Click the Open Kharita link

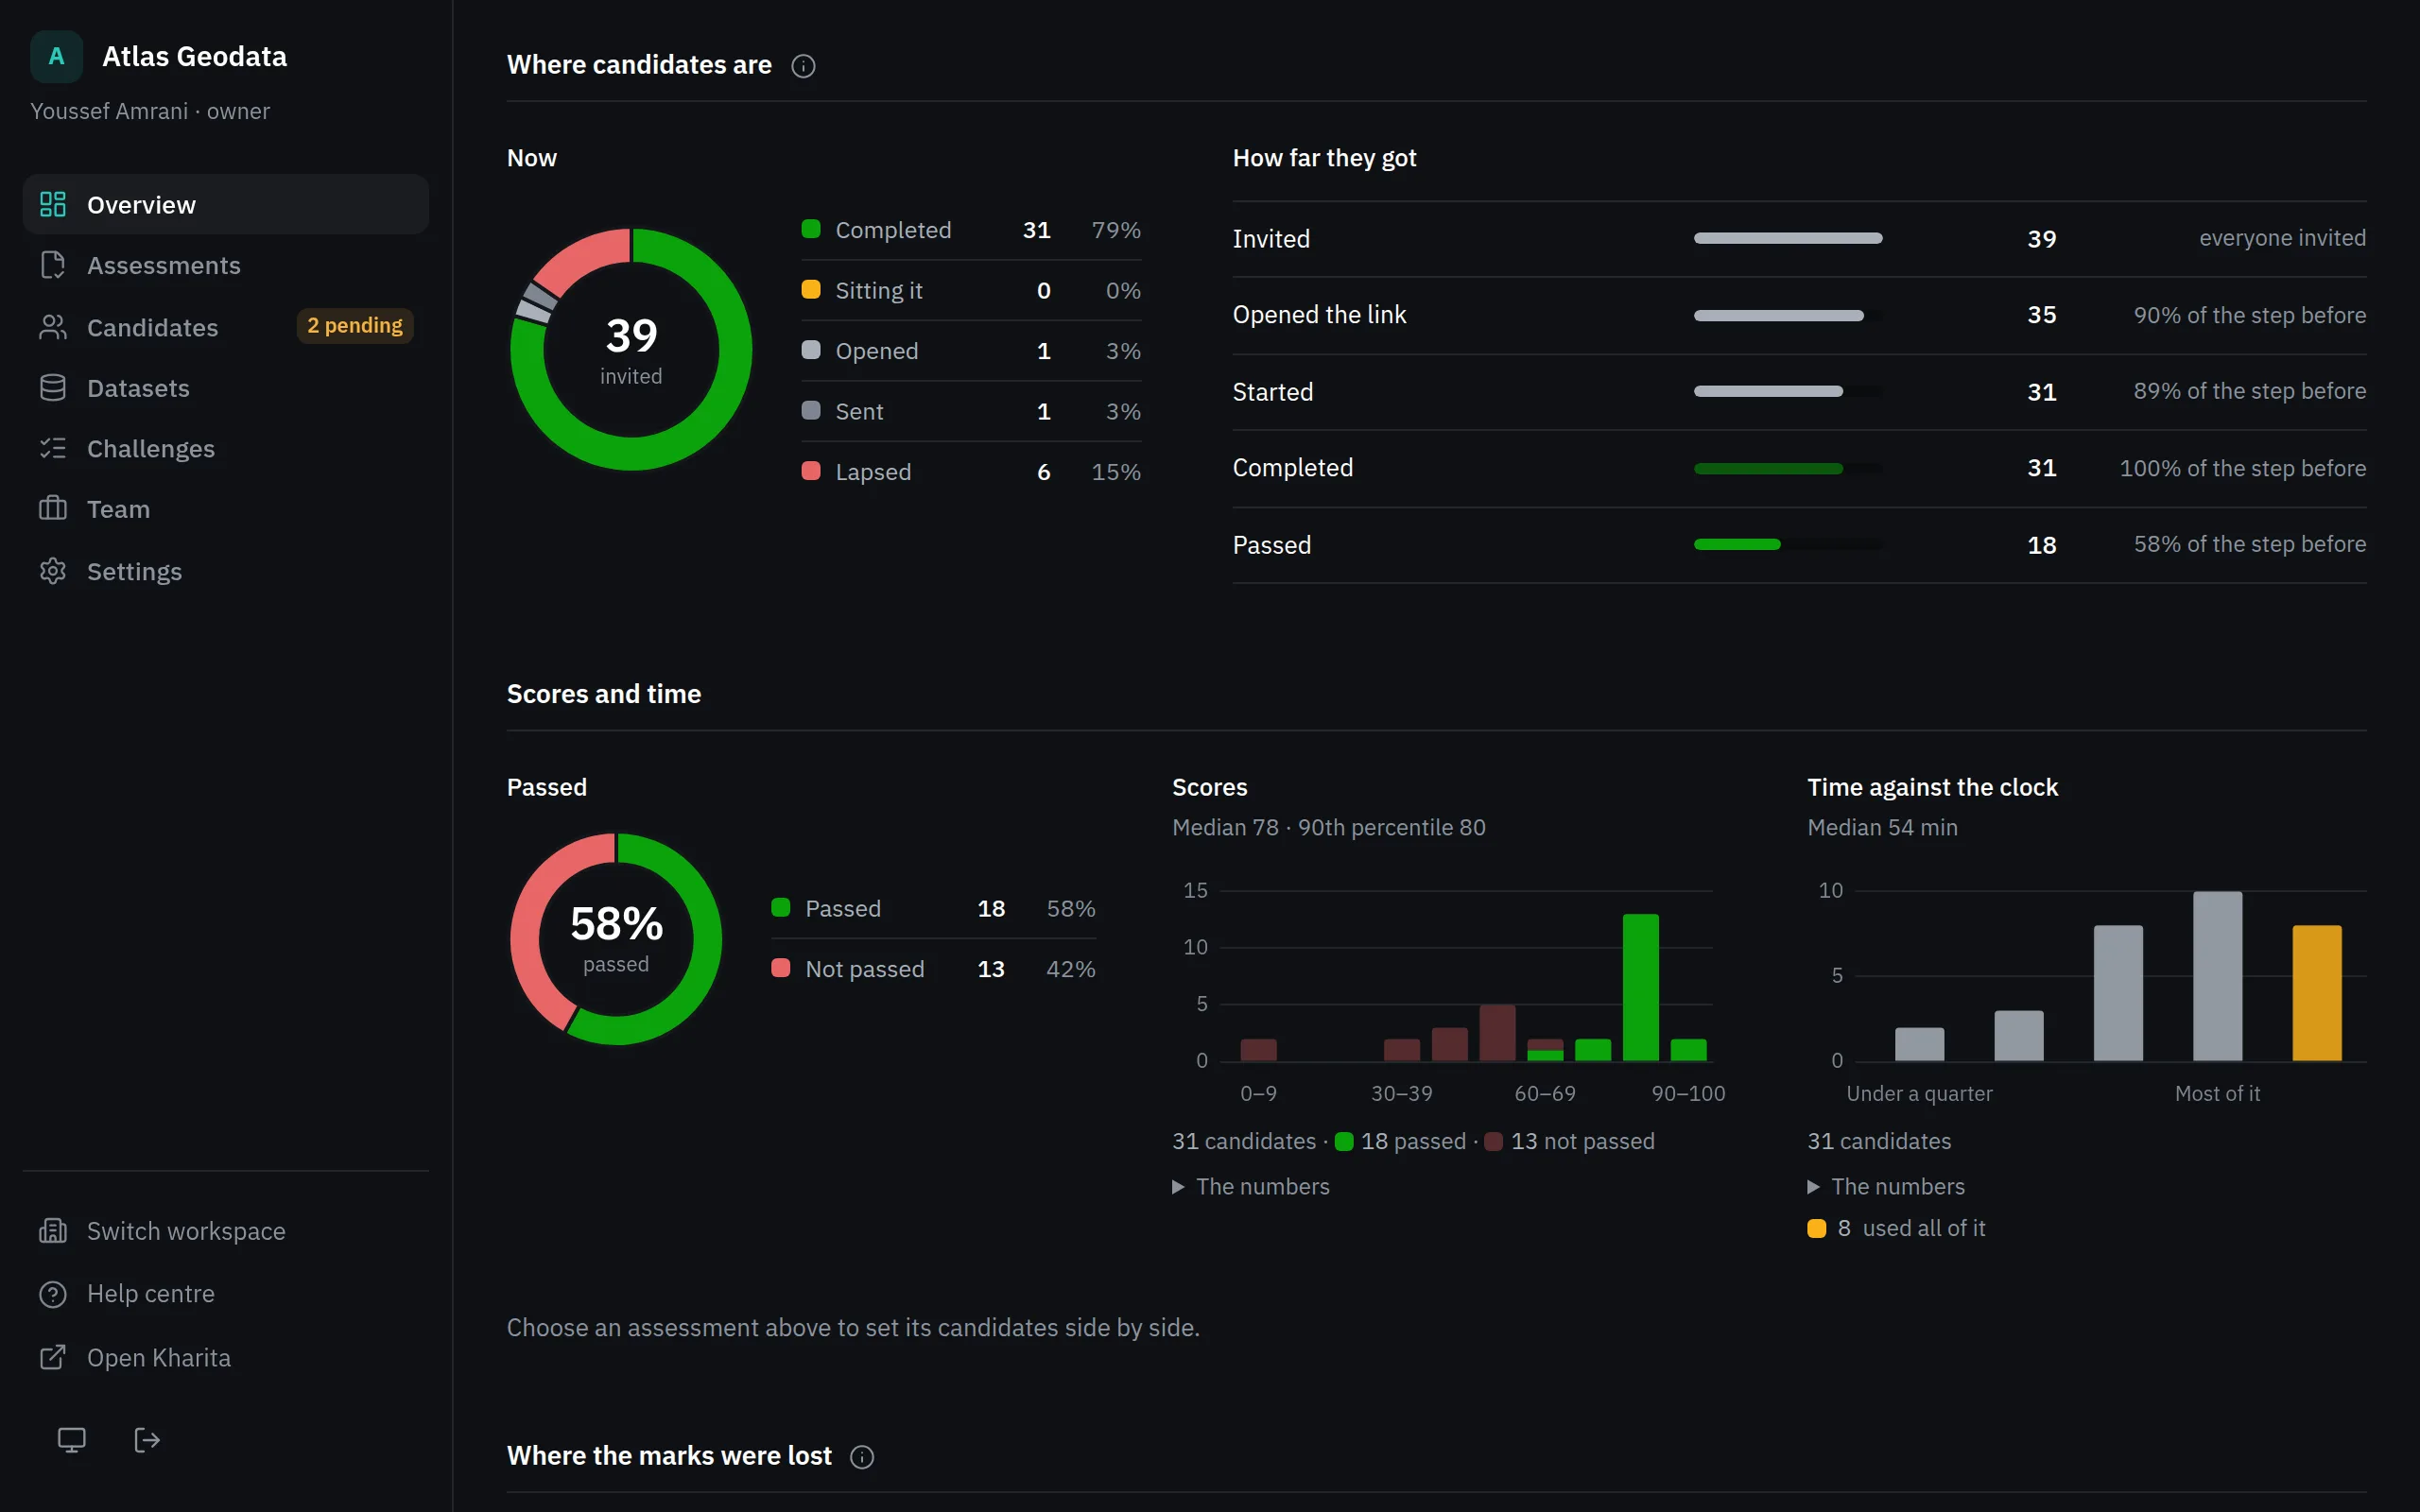(x=226, y=1357)
